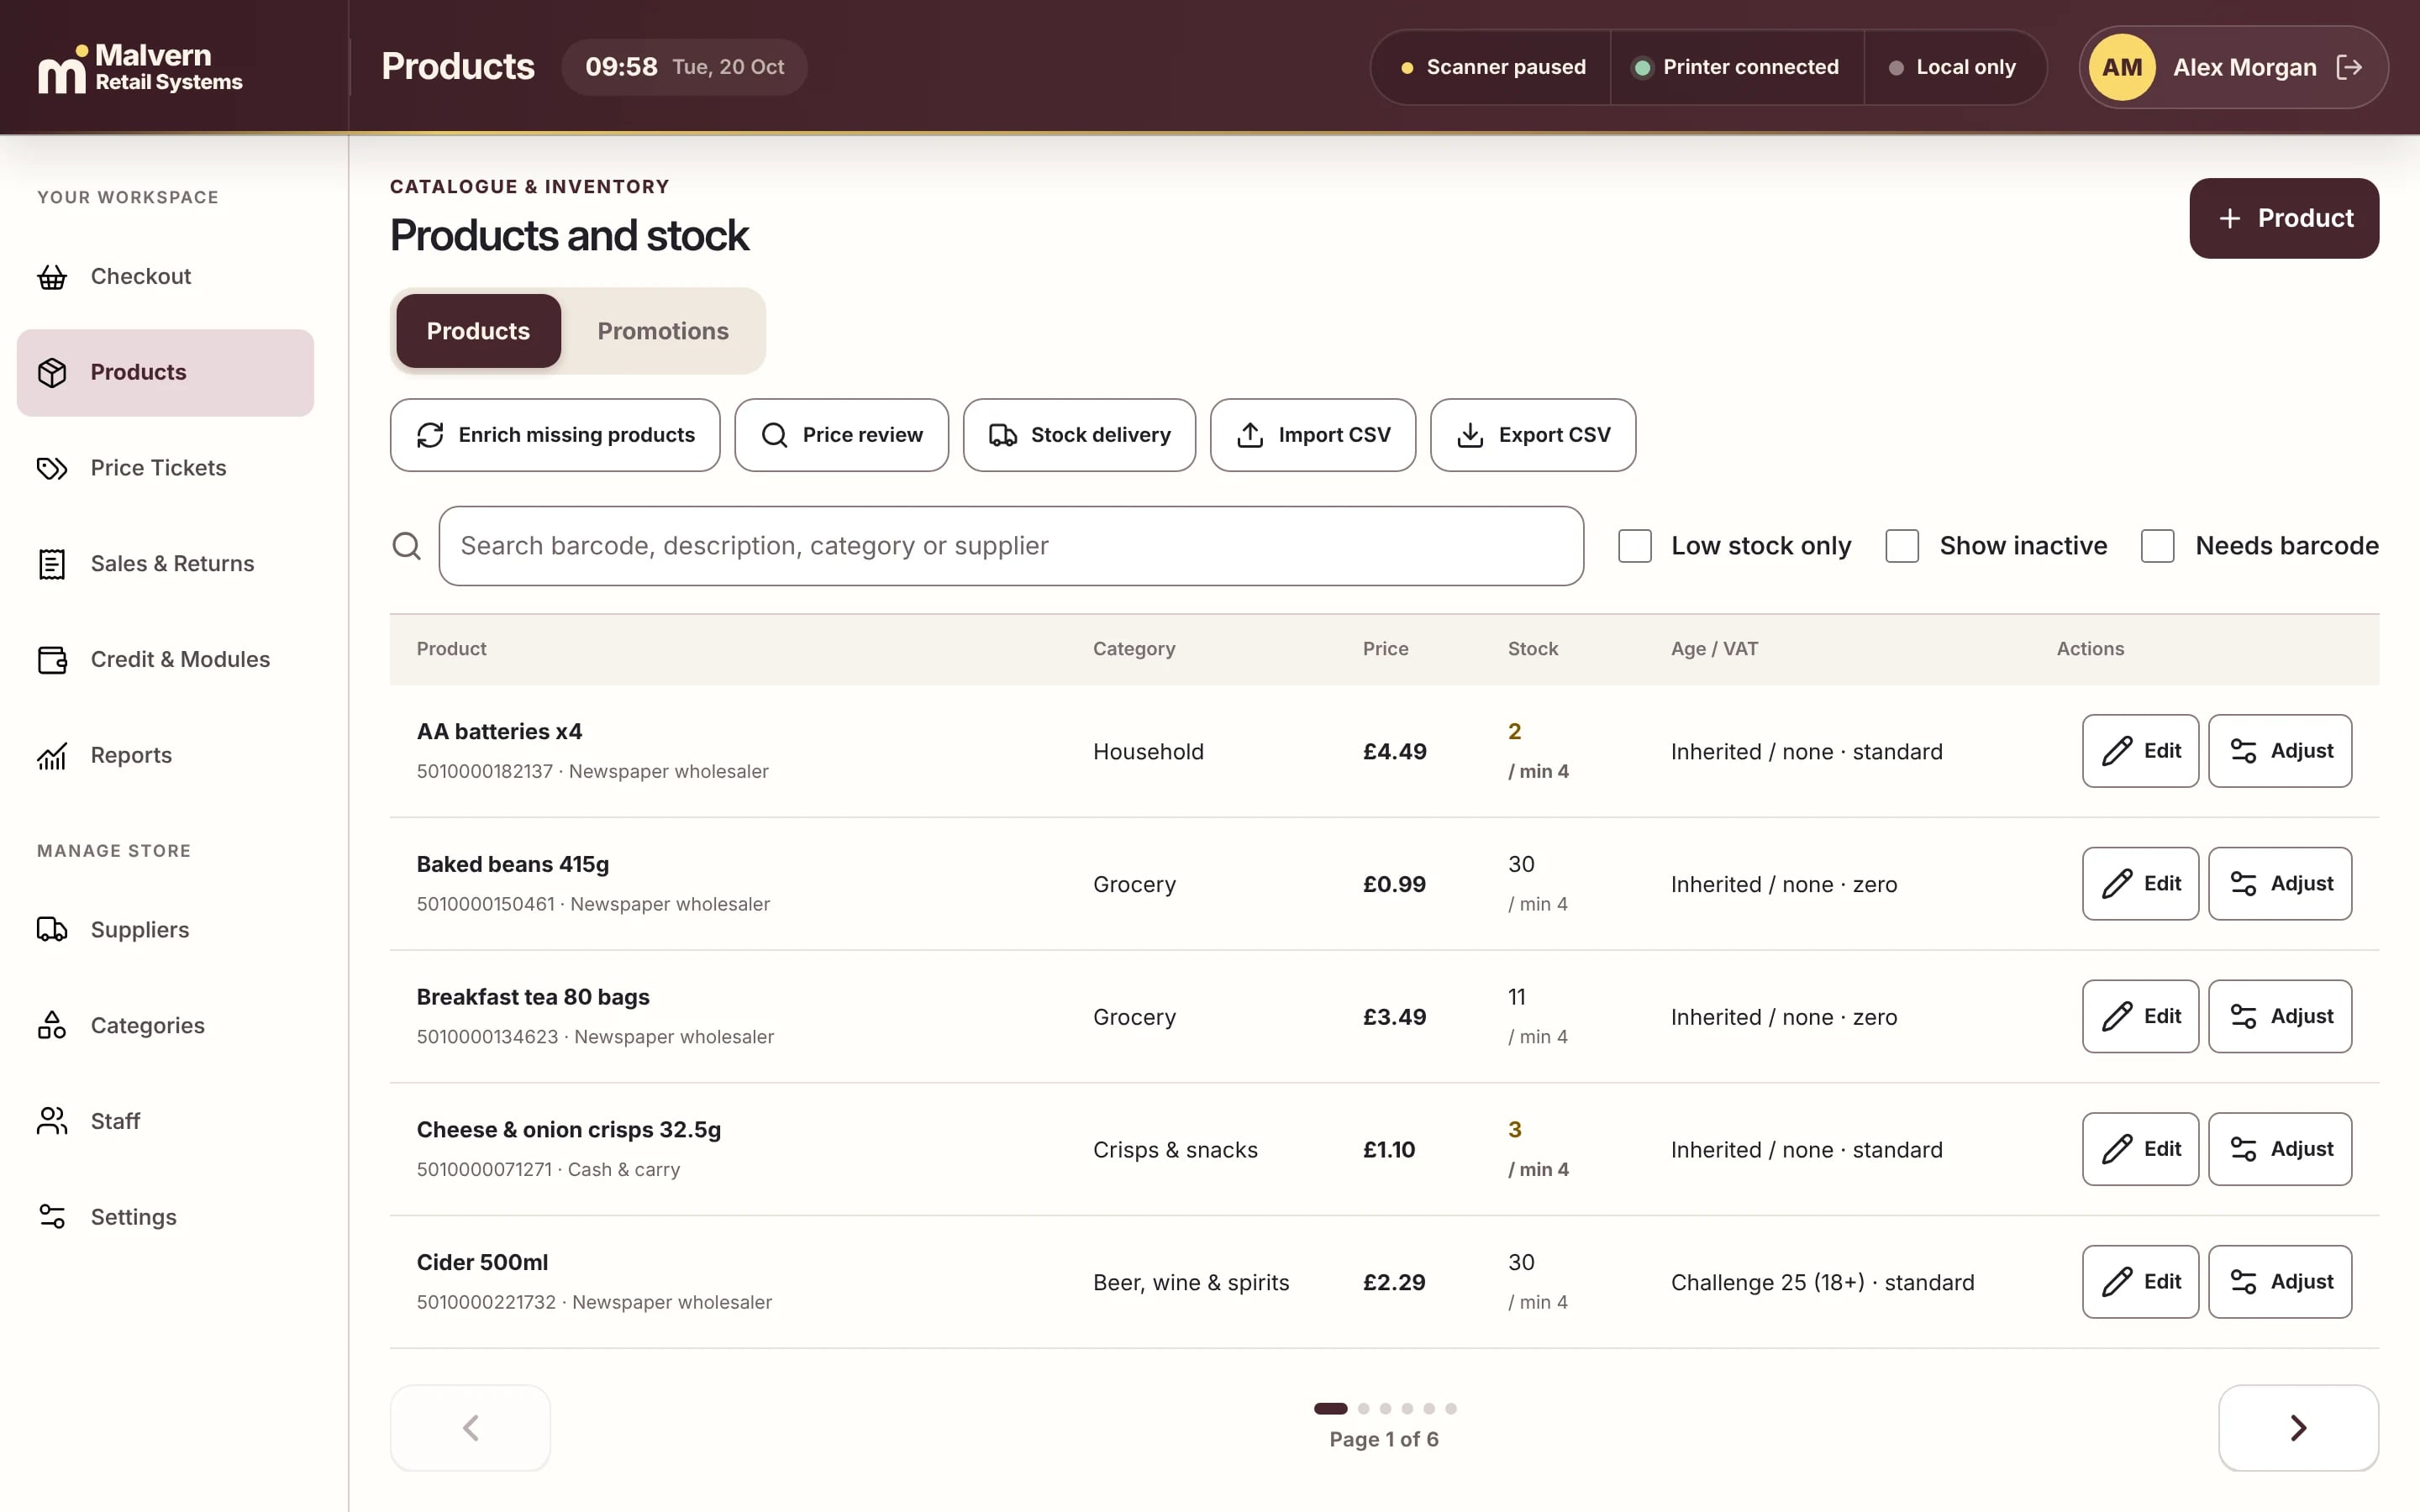The width and height of the screenshot is (2420, 1512).
Task: Select the Products tab
Action: pos(478,331)
